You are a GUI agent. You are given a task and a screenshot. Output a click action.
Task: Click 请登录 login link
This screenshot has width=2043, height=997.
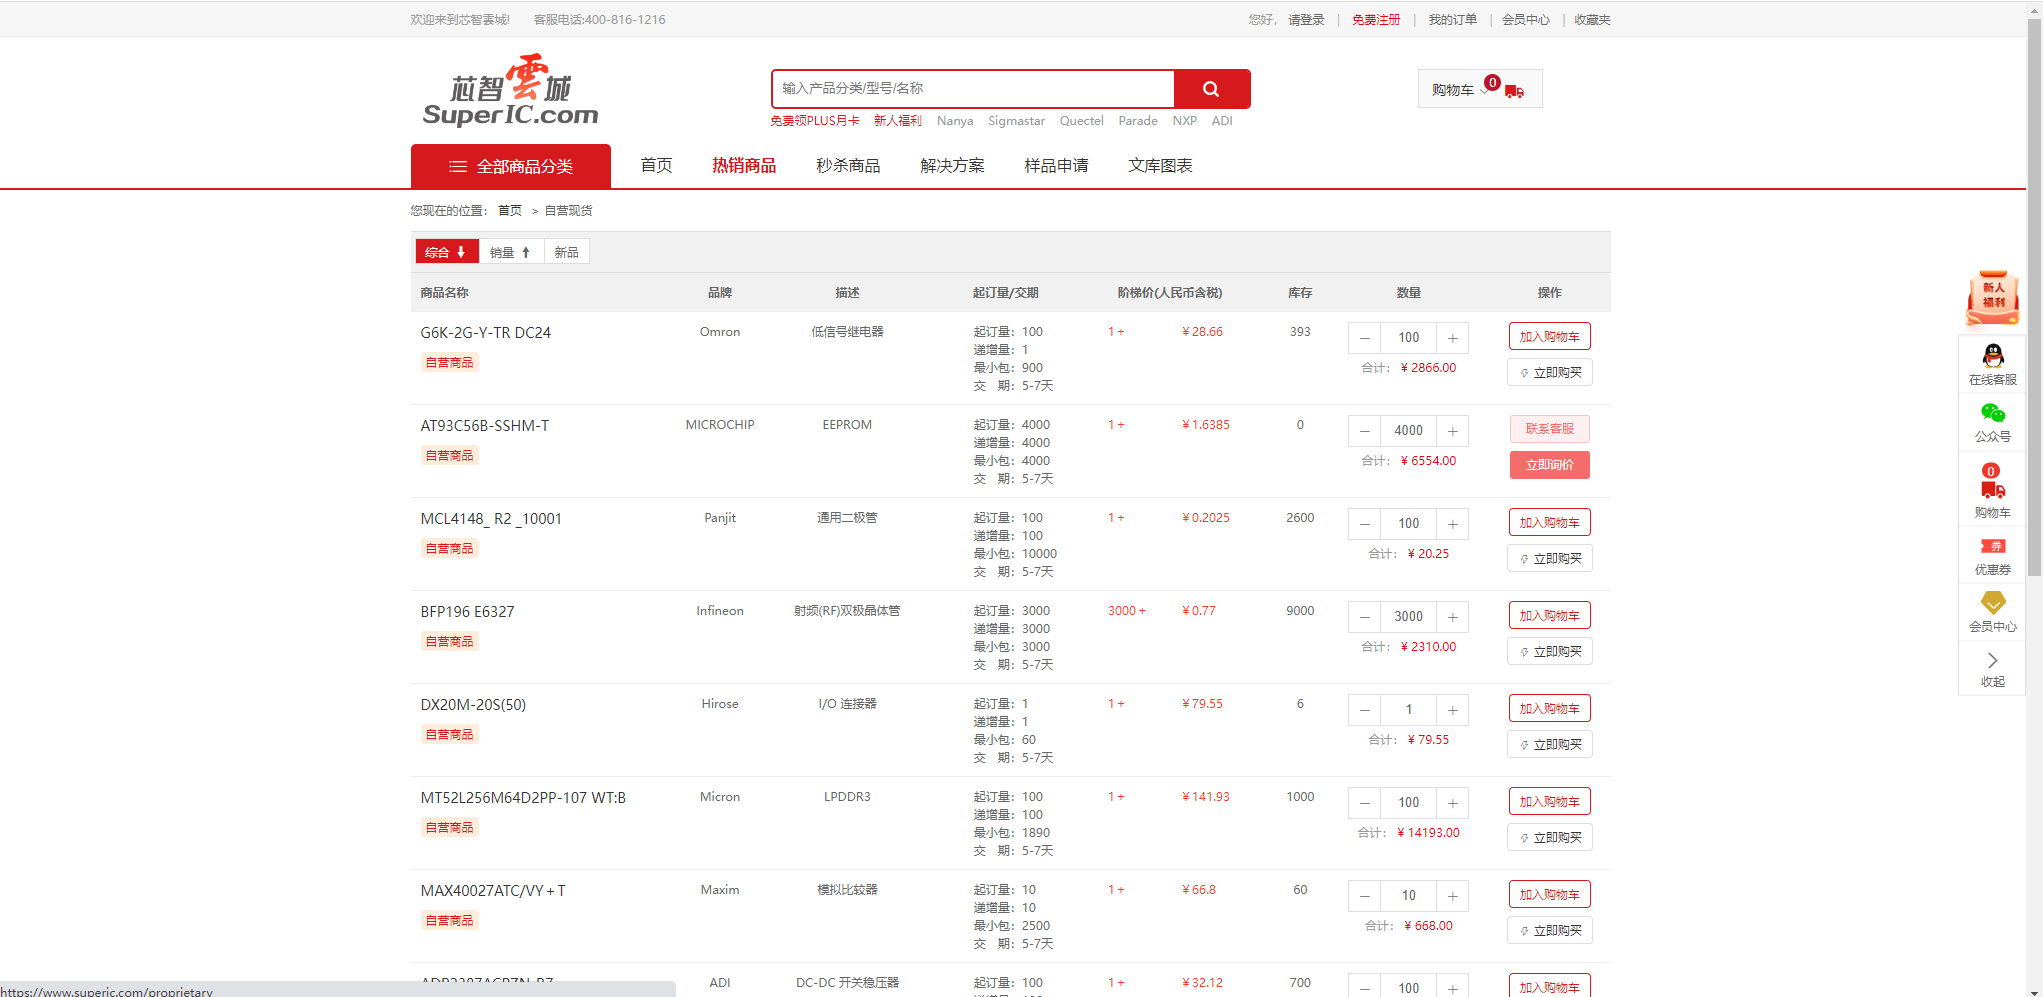1306,20
